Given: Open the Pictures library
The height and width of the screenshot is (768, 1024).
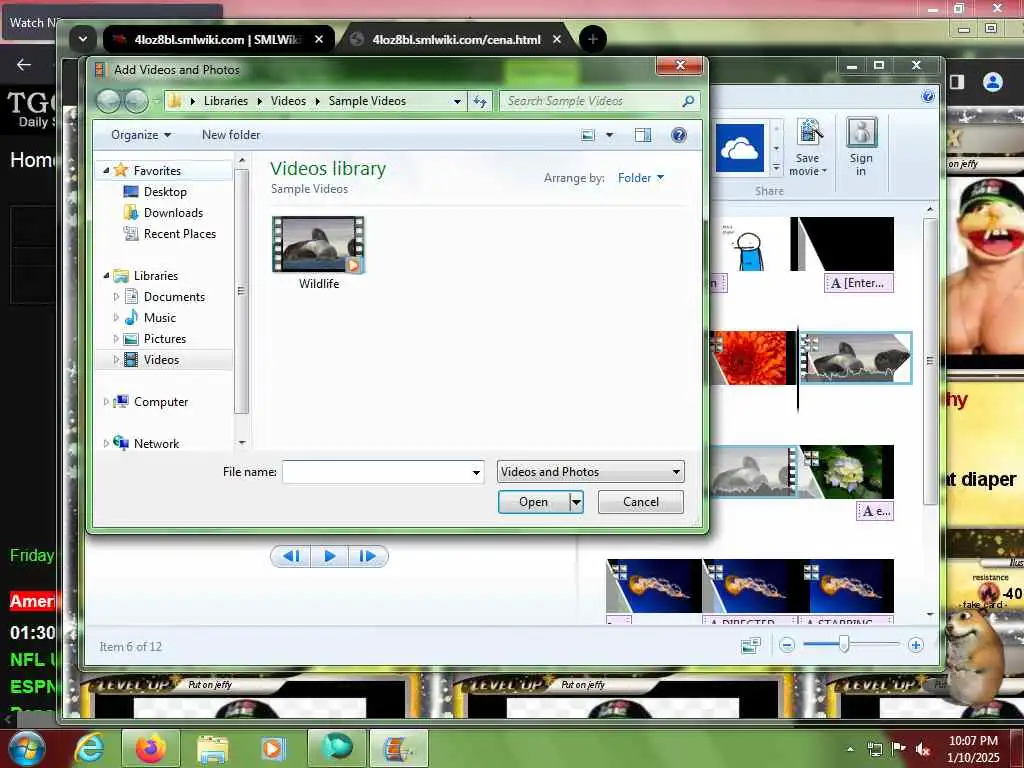Looking at the screenshot, I should coord(165,338).
